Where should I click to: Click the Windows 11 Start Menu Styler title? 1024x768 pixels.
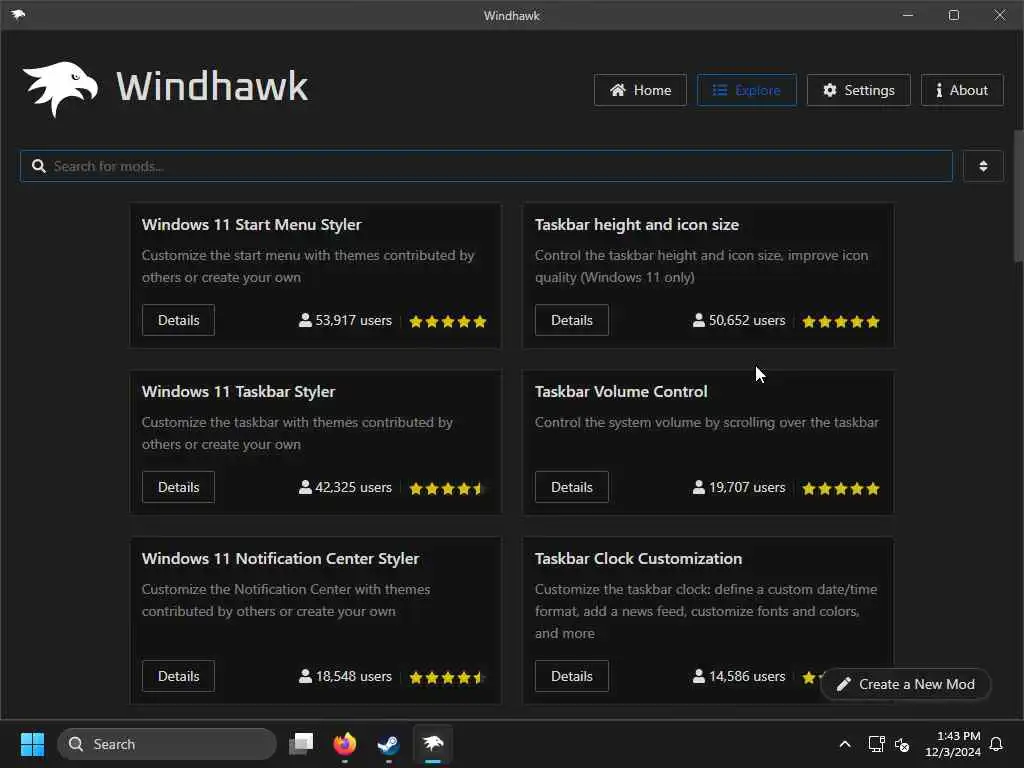click(x=251, y=225)
